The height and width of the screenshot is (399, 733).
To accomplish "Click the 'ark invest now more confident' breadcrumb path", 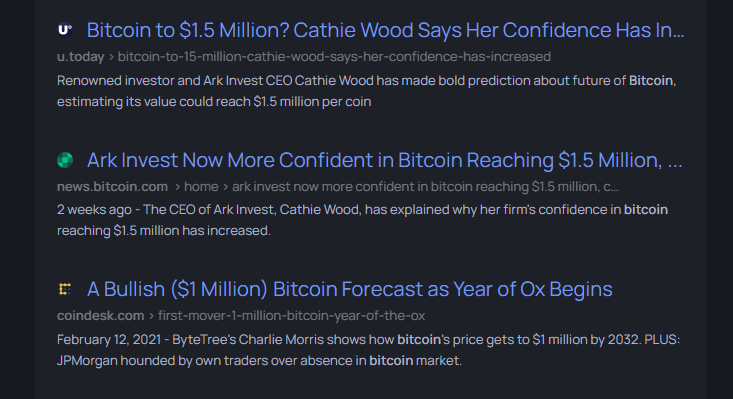I will click(425, 186).
